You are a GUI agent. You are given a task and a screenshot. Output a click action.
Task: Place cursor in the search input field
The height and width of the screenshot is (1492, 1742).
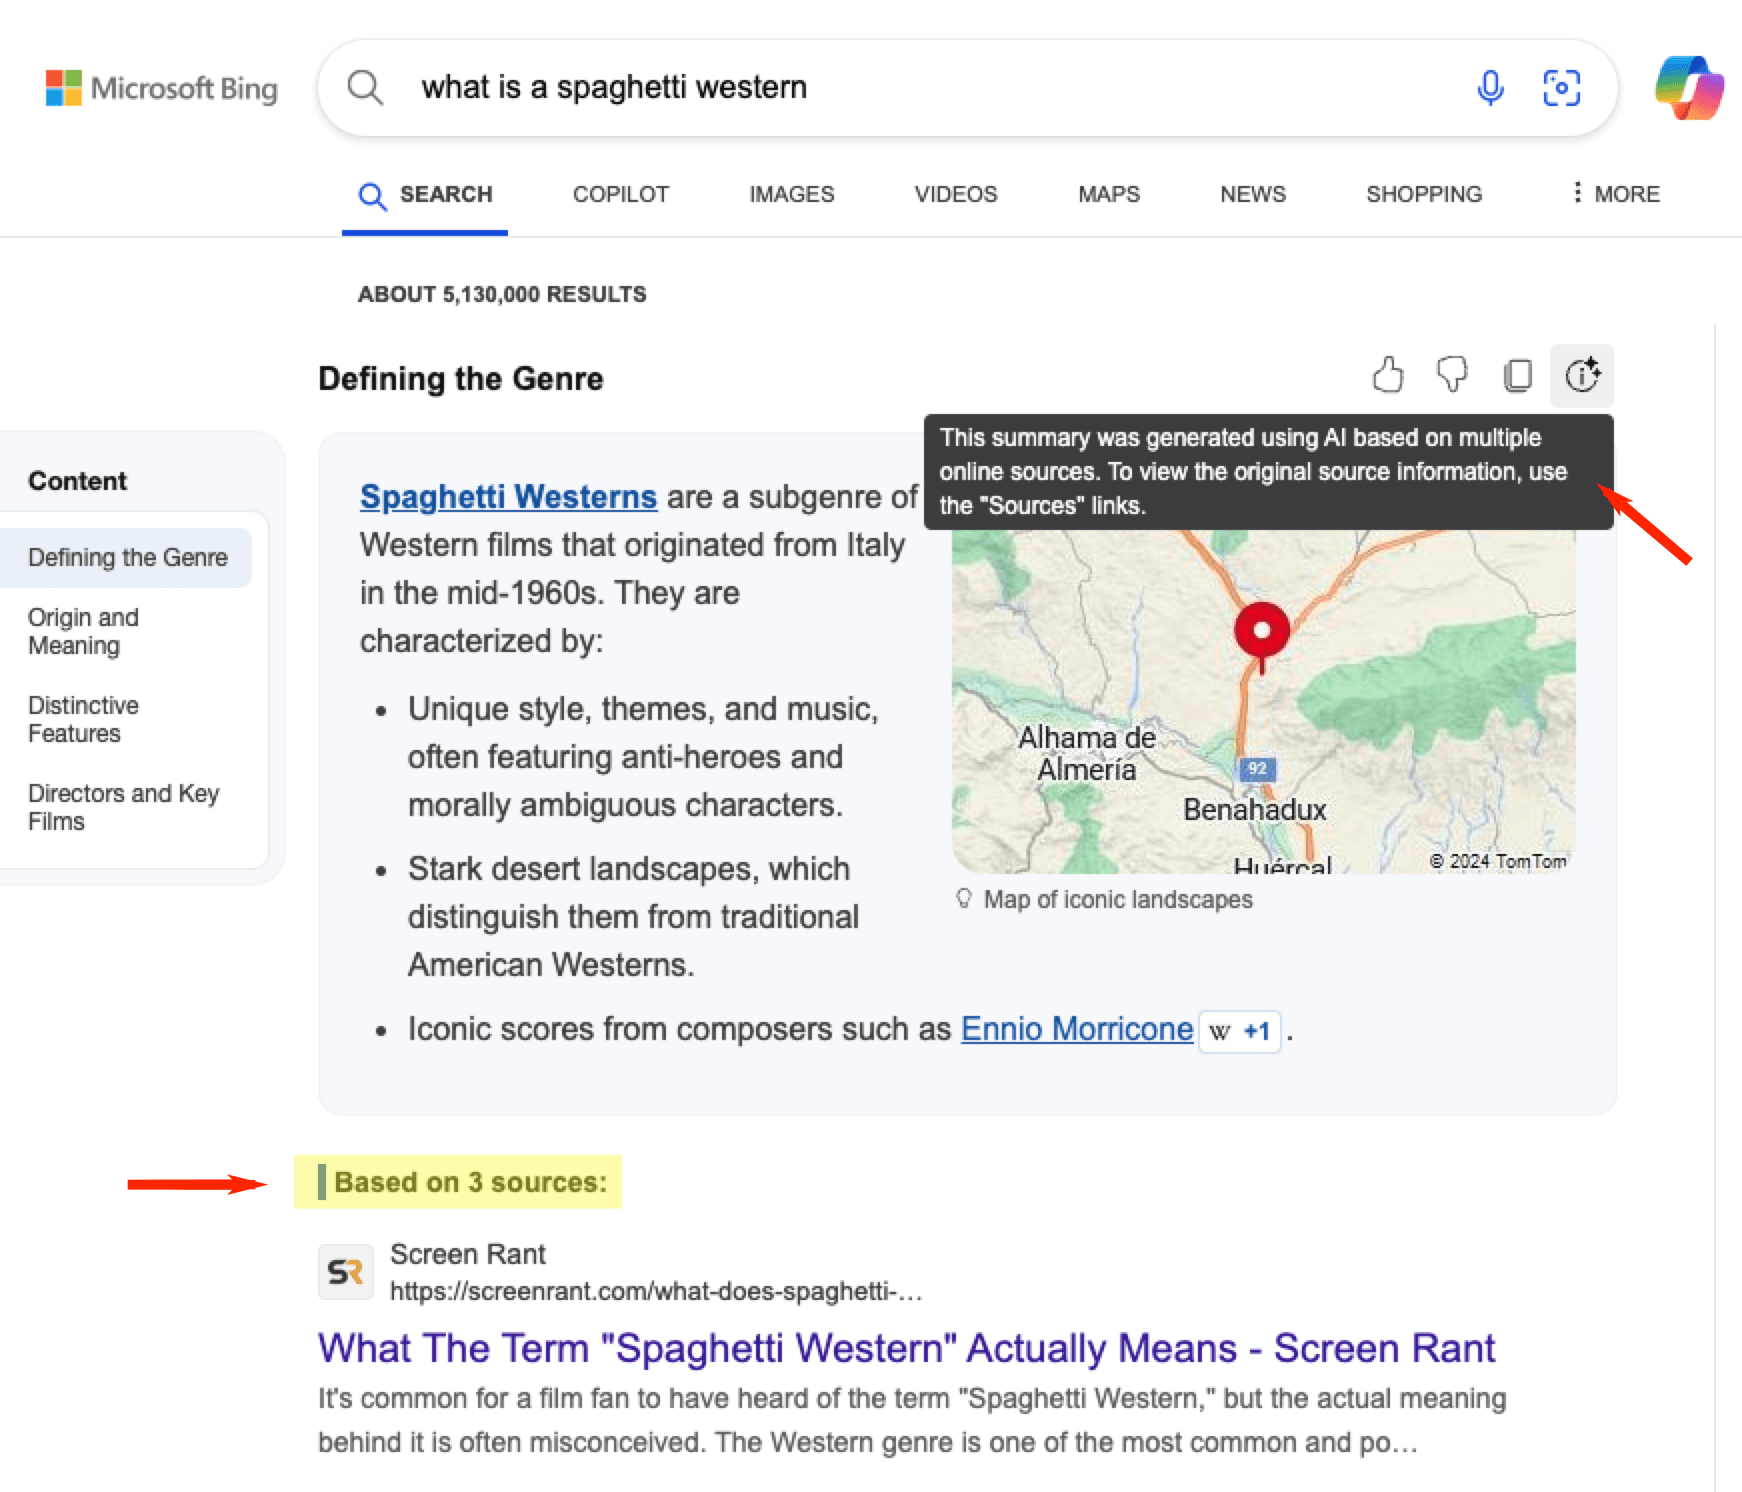[x=800, y=87]
